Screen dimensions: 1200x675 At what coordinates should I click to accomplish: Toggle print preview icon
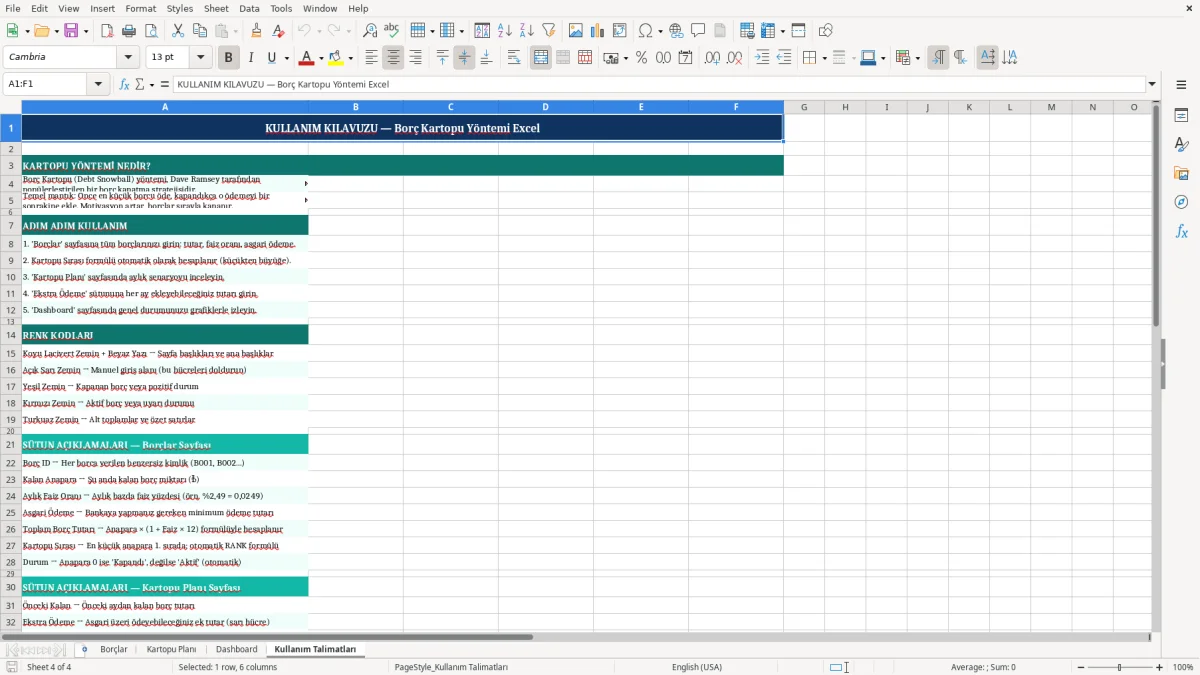click(x=151, y=31)
